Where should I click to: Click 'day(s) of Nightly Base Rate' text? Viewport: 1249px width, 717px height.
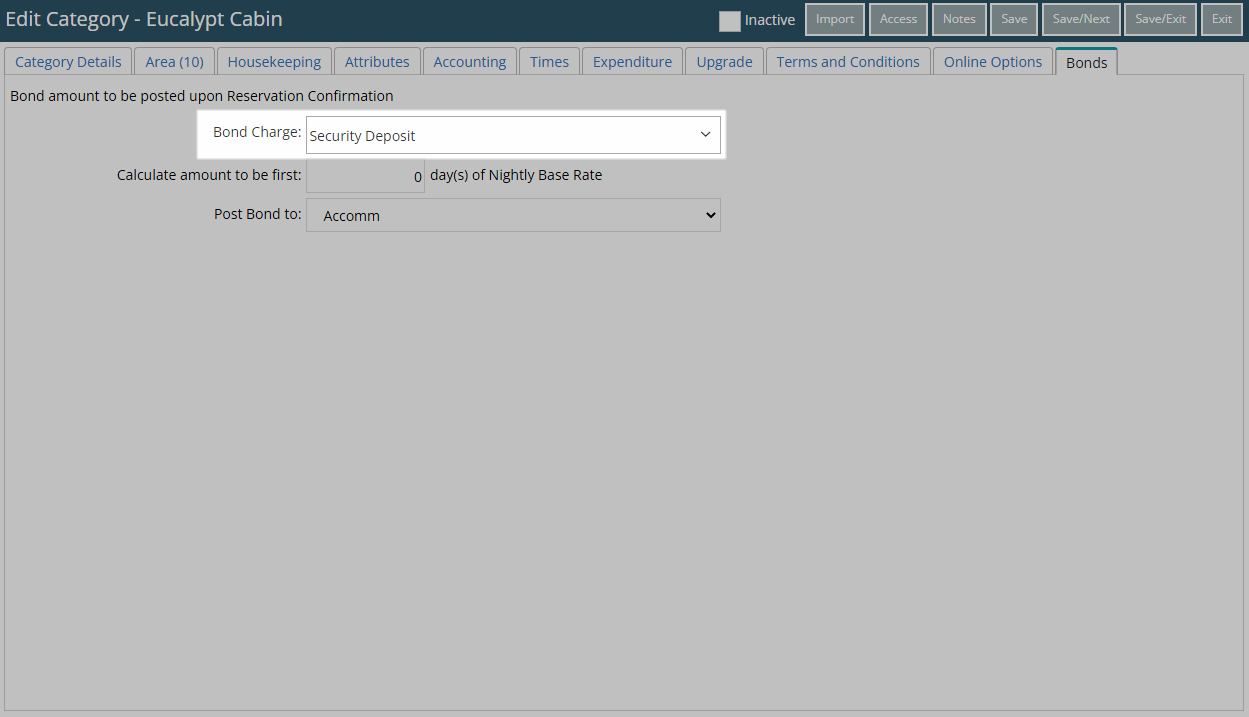pyautogui.click(x=516, y=174)
